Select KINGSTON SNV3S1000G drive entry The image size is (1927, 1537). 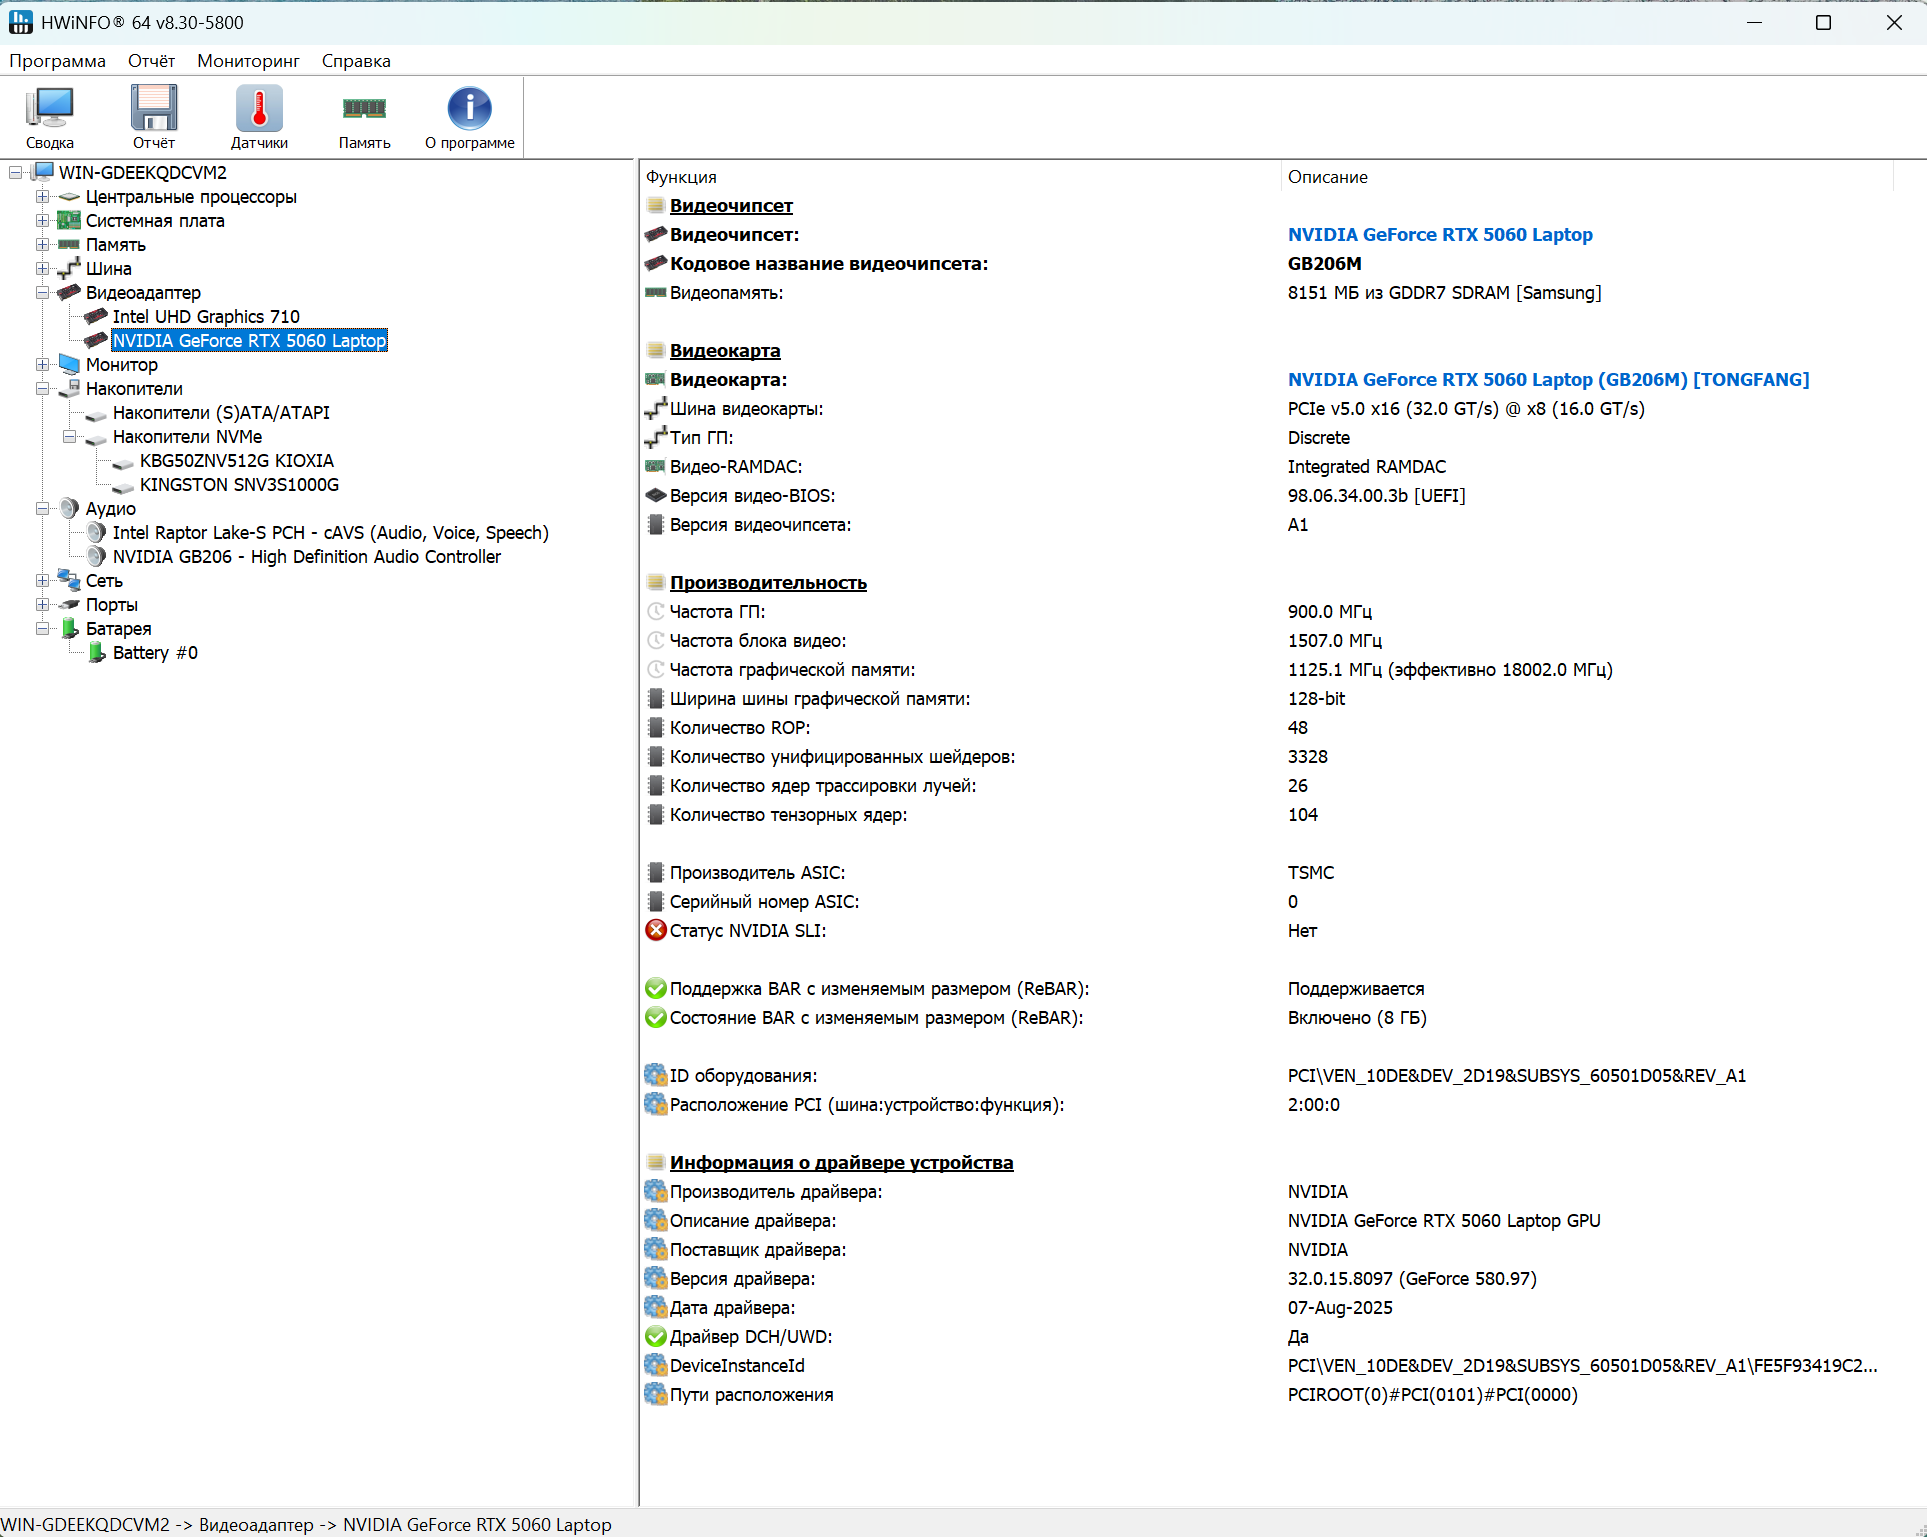[239, 485]
